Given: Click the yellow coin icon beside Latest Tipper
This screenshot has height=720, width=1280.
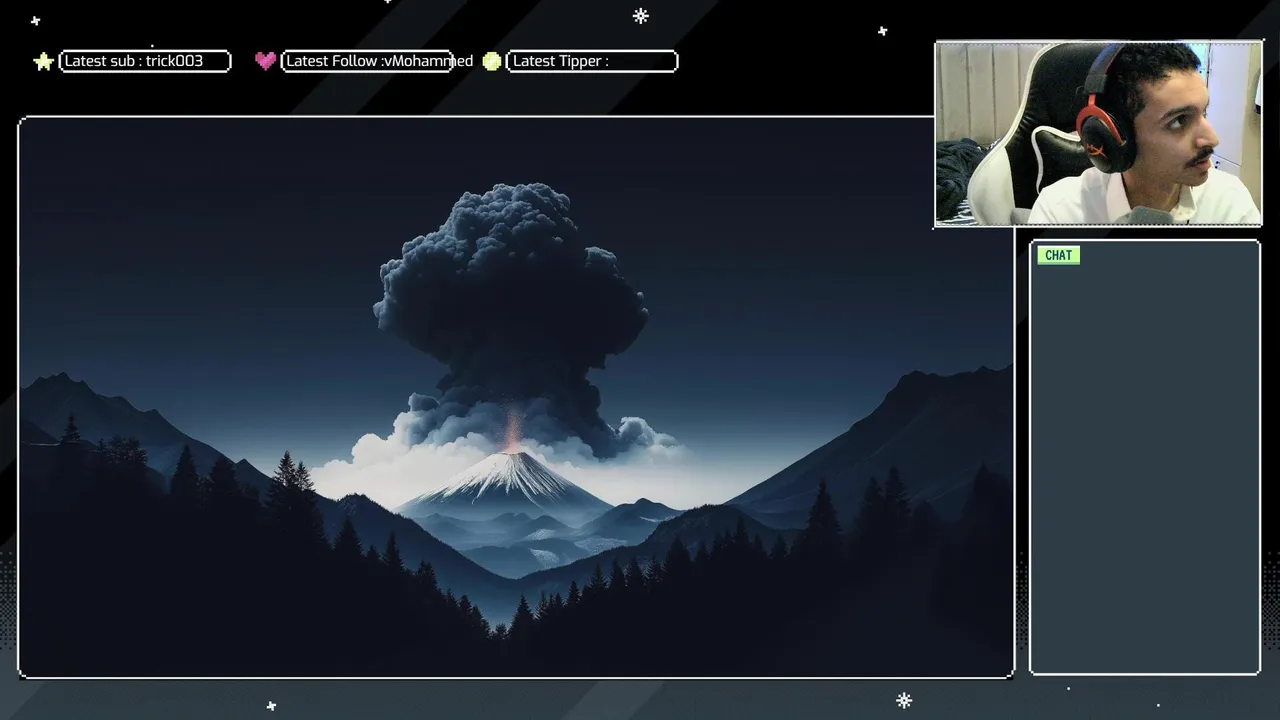Looking at the screenshot, I should tap(491, 61).
